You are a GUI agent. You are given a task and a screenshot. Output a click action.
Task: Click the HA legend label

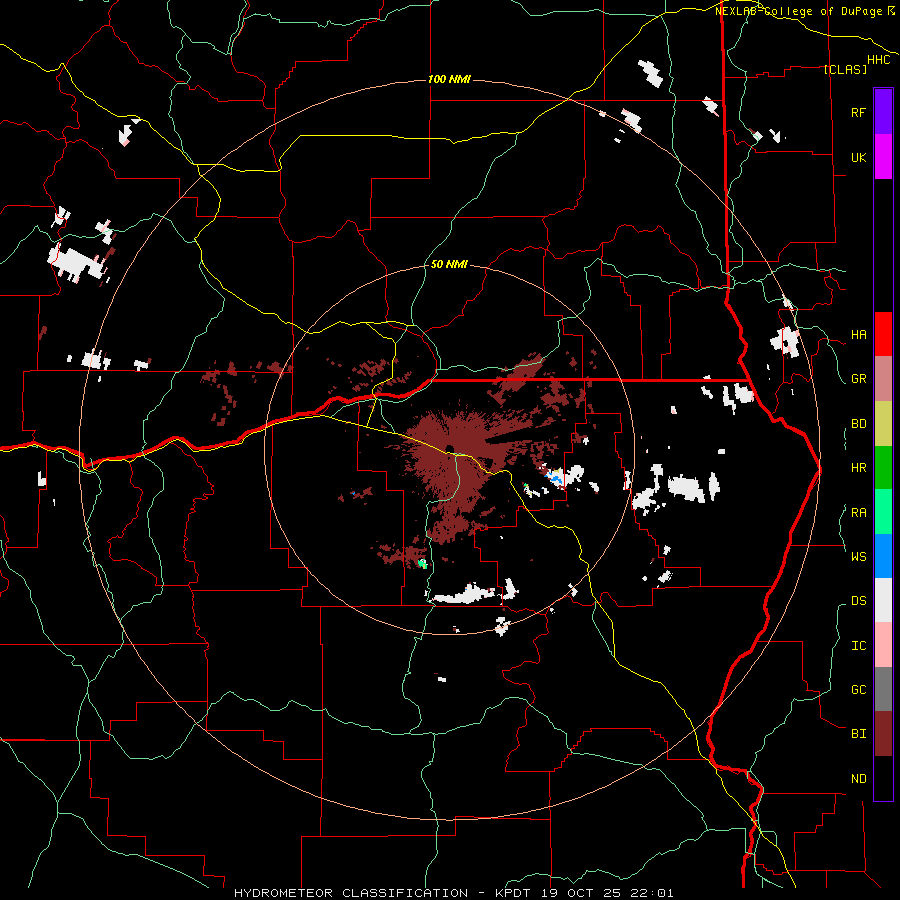(858, 335)
